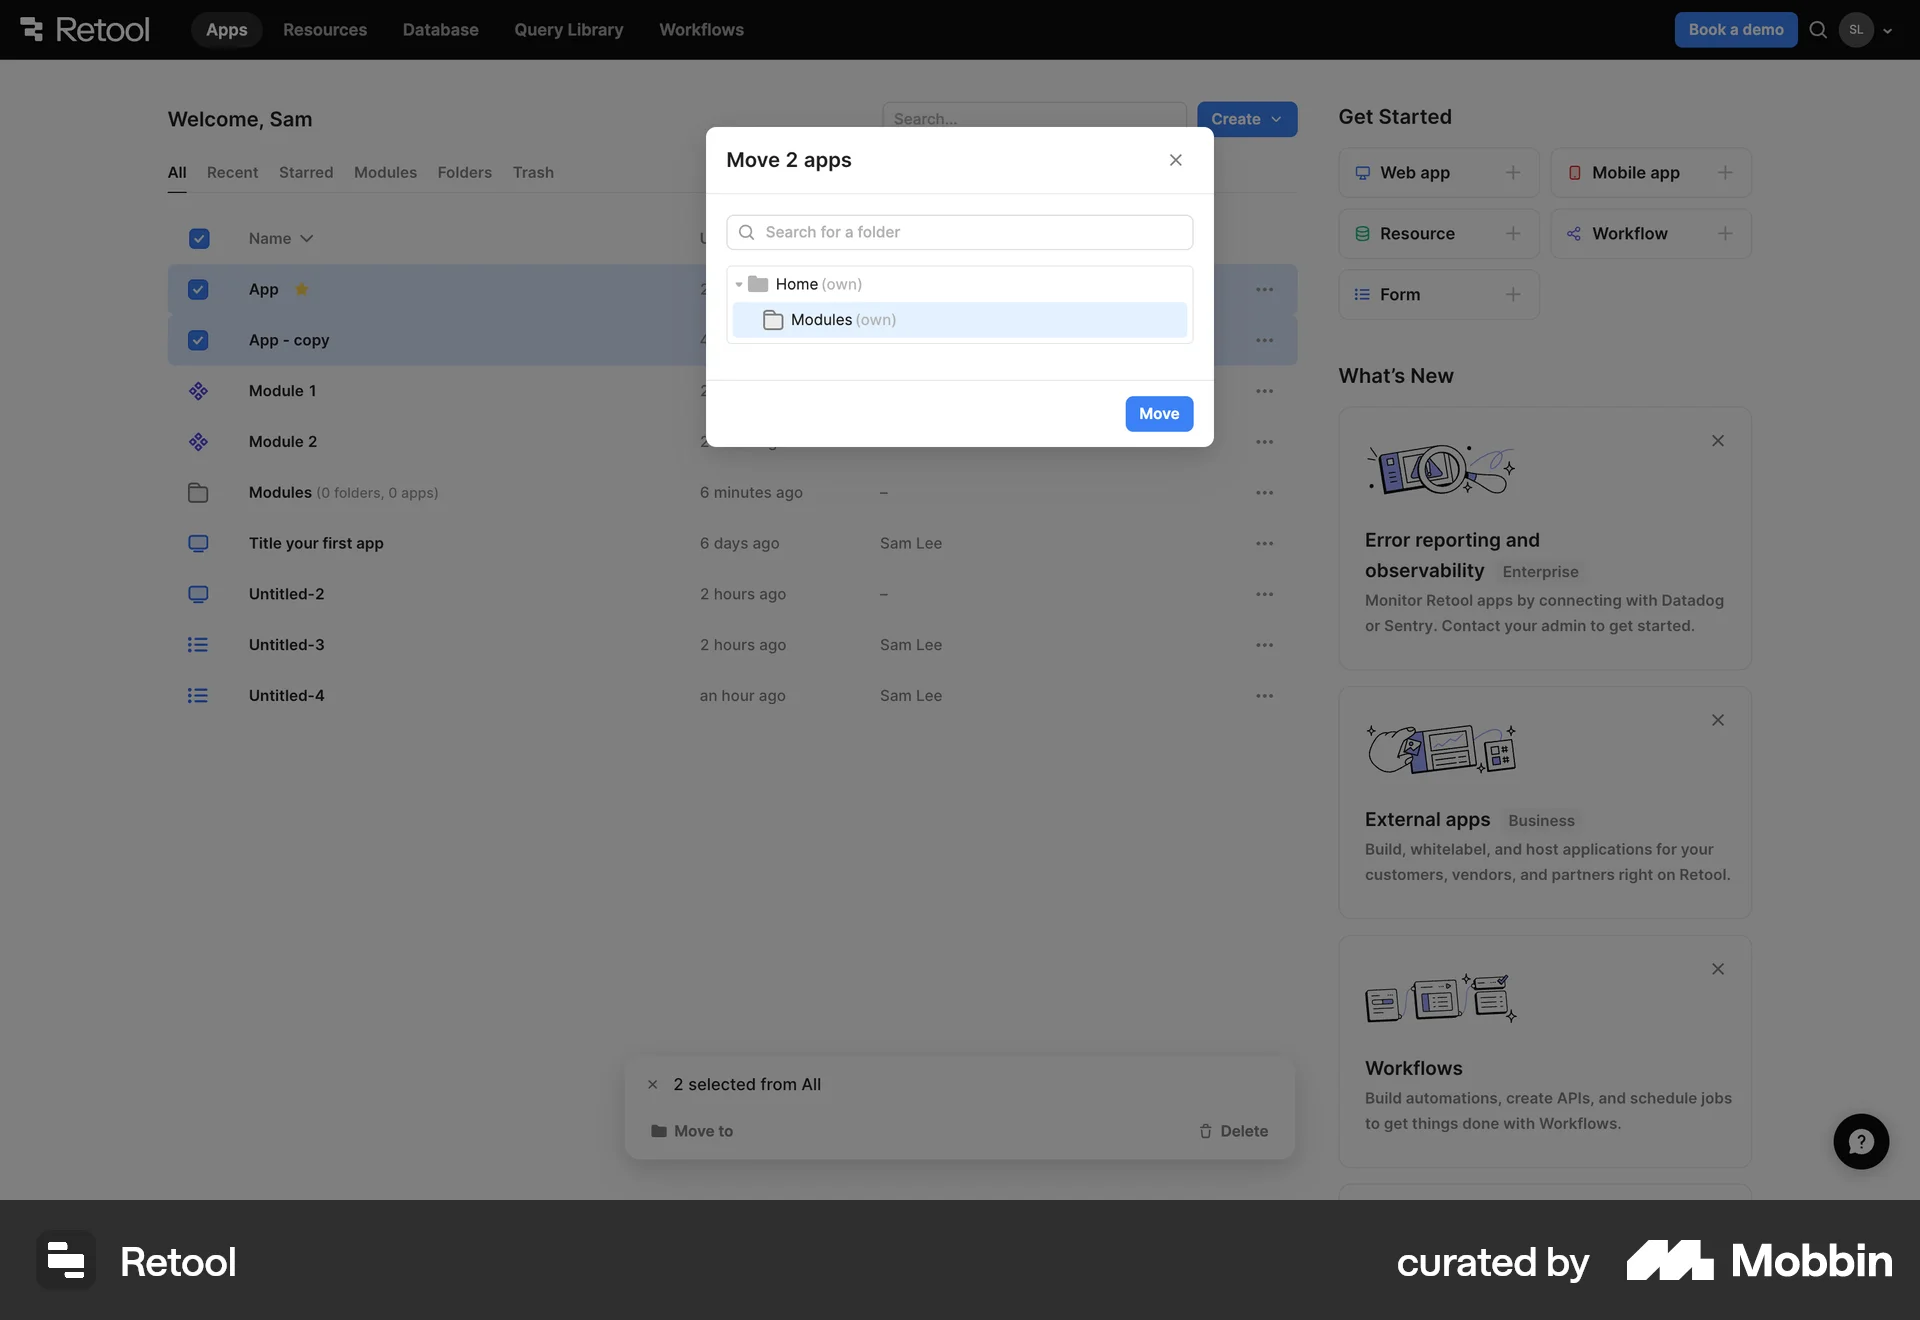Open the help button at bottom right
The height and width of the screenshot is (1320, 1920).
pos(1861,1141)
